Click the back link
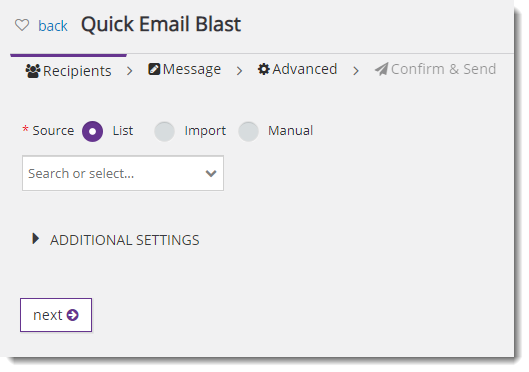 (53, 26)
